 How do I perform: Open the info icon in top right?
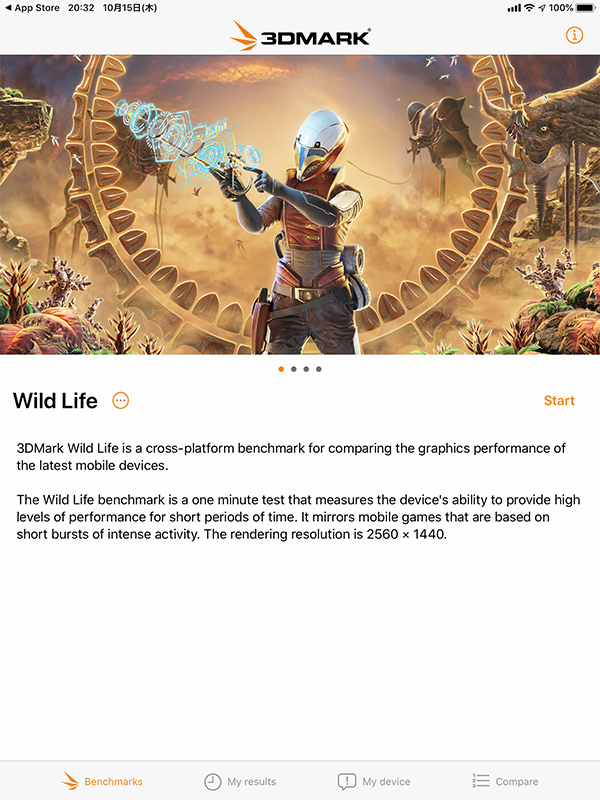(574, 35)
